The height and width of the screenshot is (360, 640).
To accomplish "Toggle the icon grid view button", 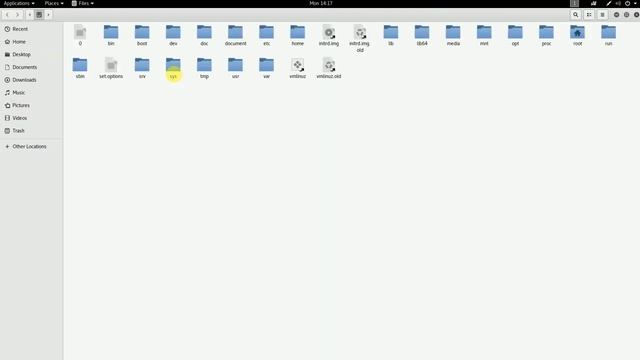I will (589, 15).
